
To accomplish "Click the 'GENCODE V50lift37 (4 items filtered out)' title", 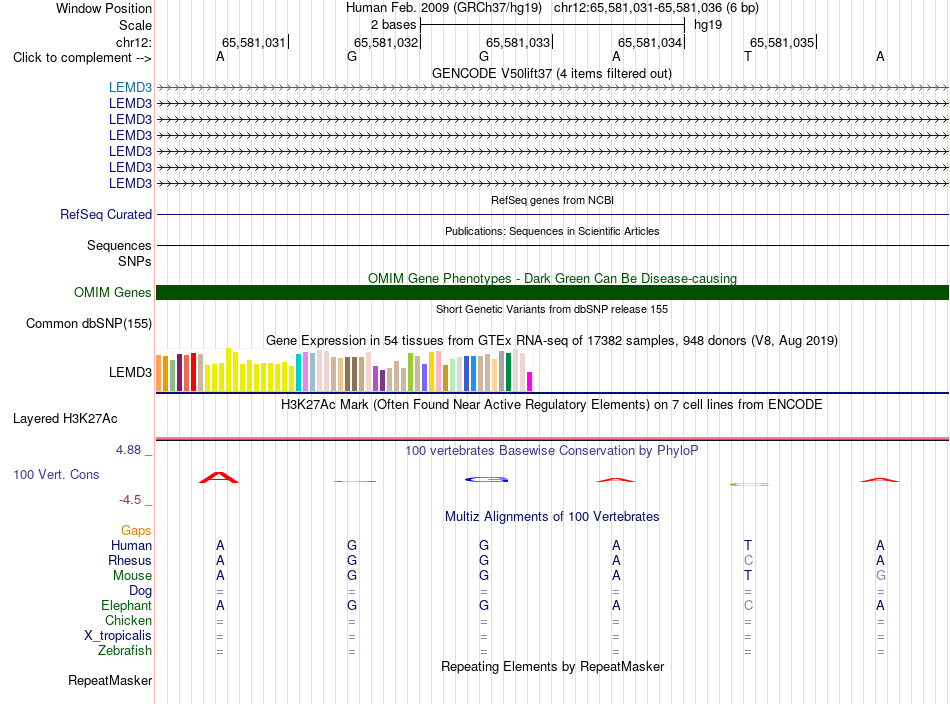I will tap(551, 73).
